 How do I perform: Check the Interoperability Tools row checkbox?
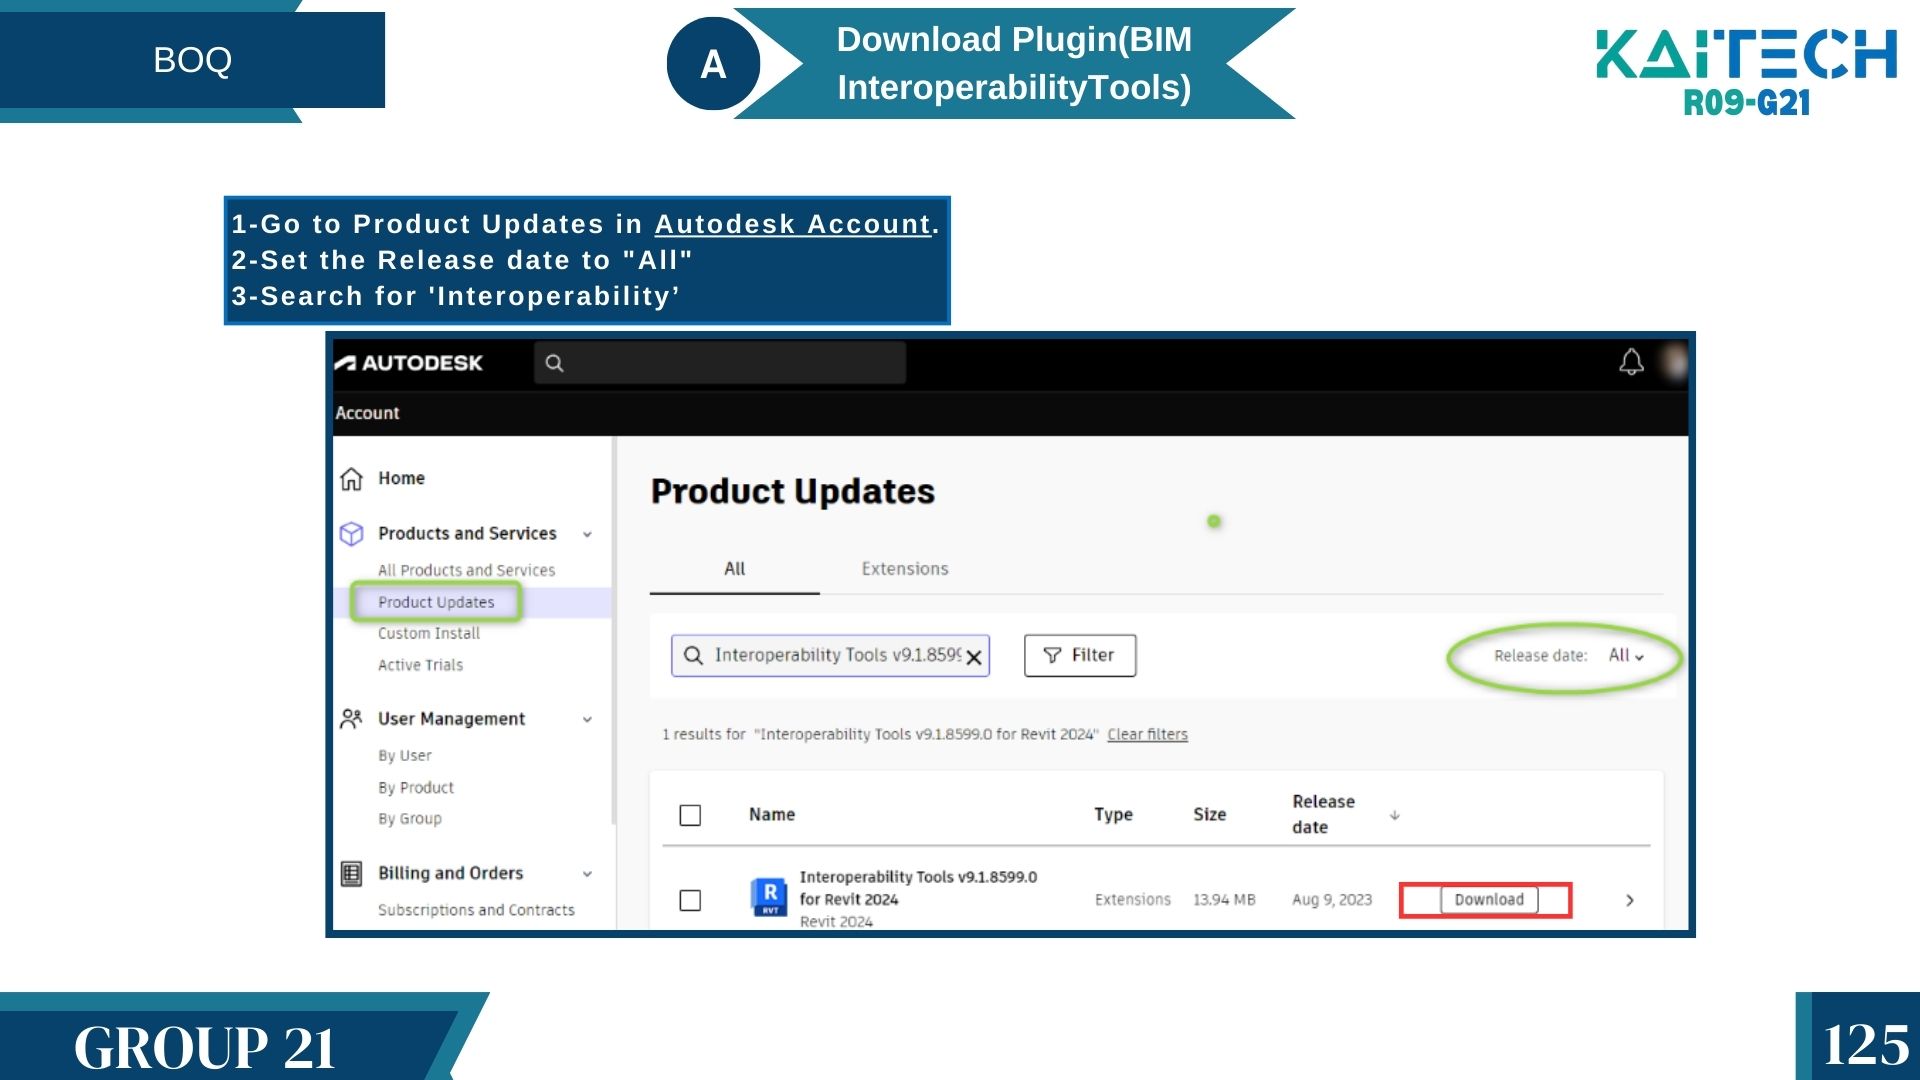pos(690,900)
